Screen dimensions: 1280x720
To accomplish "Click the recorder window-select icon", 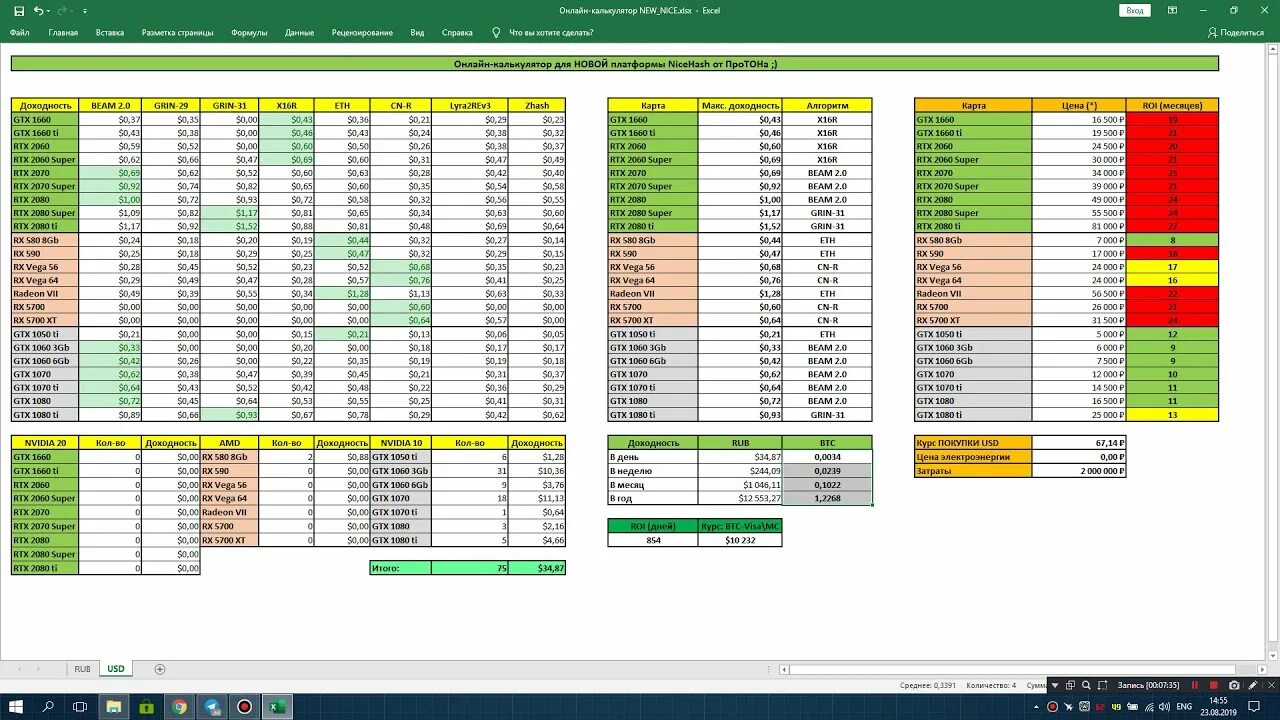I will [x=1070, y=685].
